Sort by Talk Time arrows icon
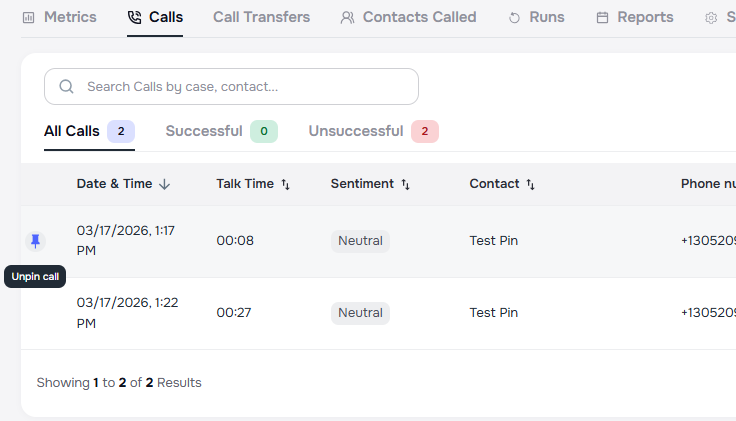 pyautogui.click(x=285, y=184)
